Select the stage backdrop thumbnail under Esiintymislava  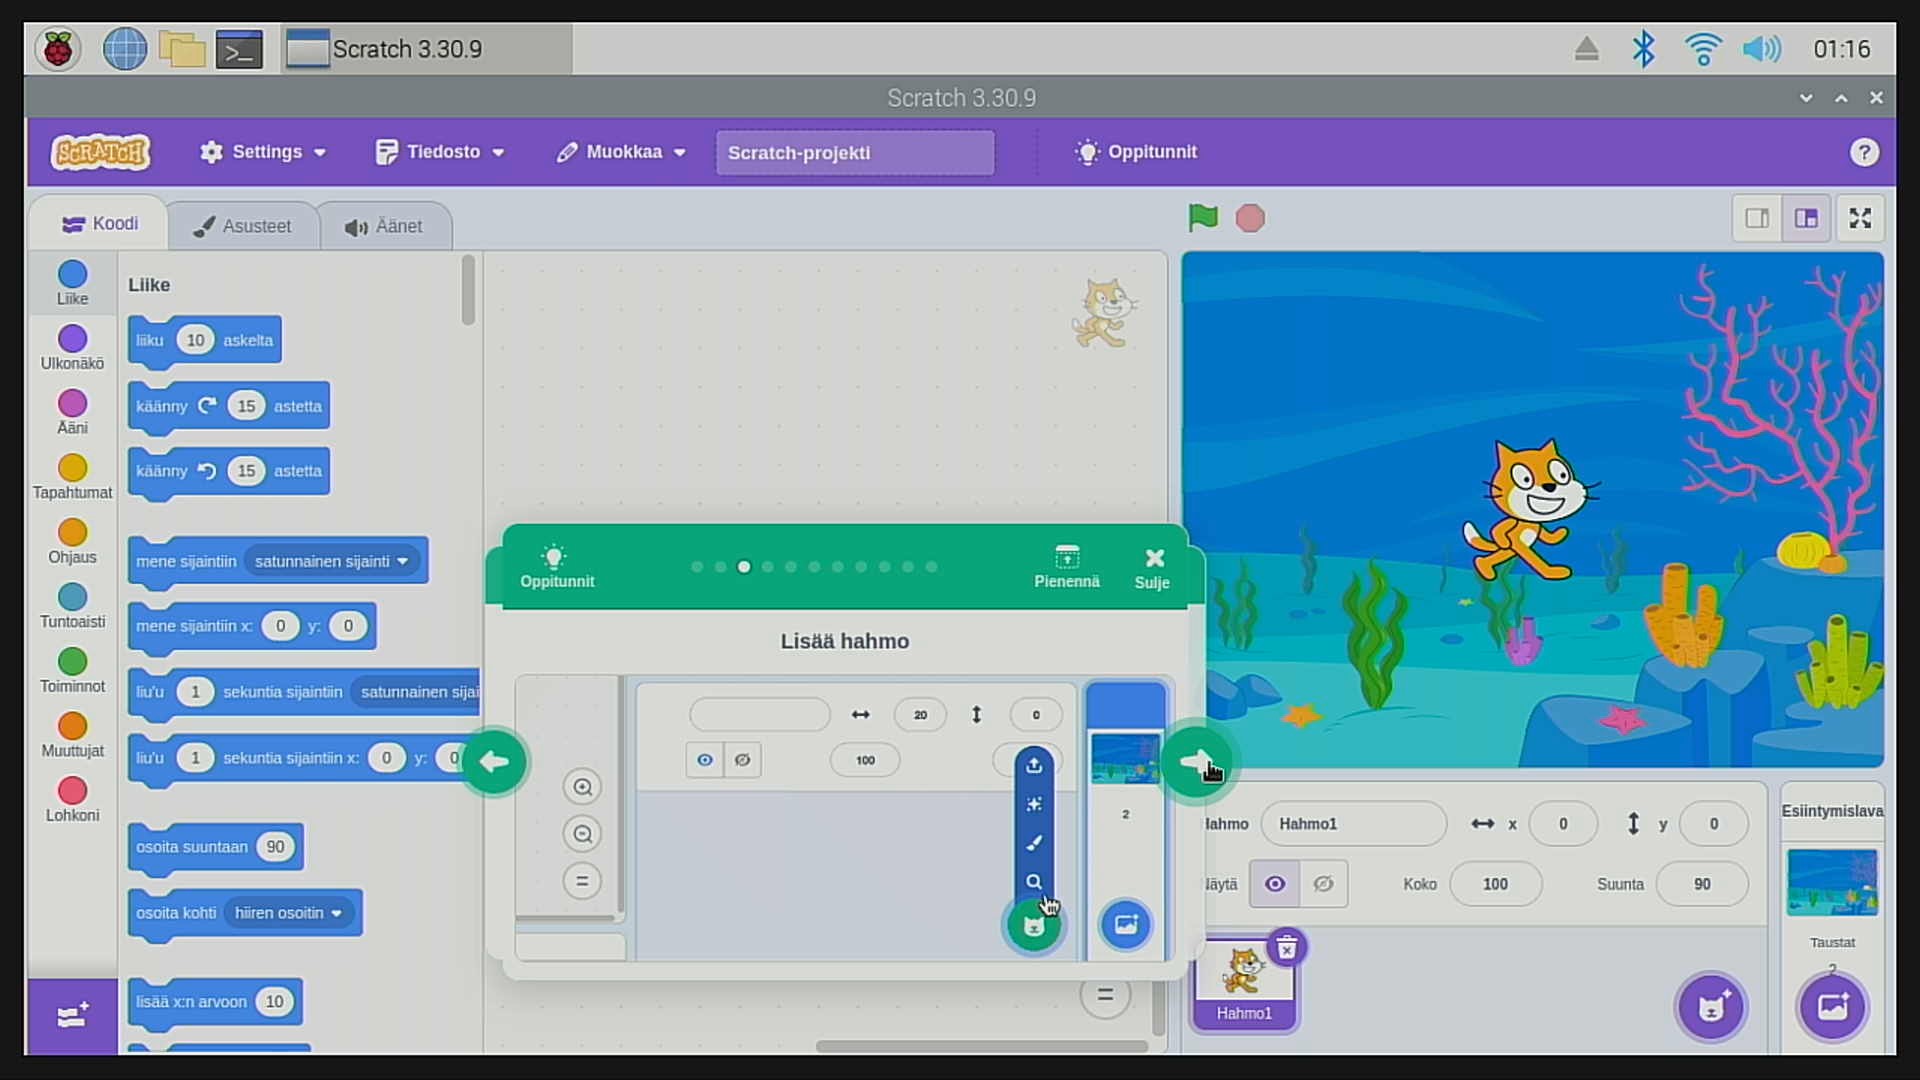1832,882
